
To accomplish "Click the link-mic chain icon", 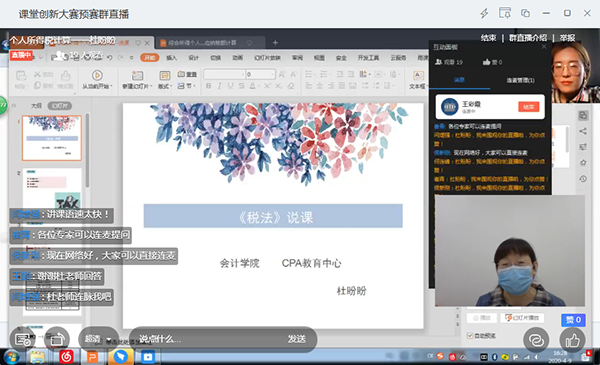I will pyautogui.click(x=536, y=340).
